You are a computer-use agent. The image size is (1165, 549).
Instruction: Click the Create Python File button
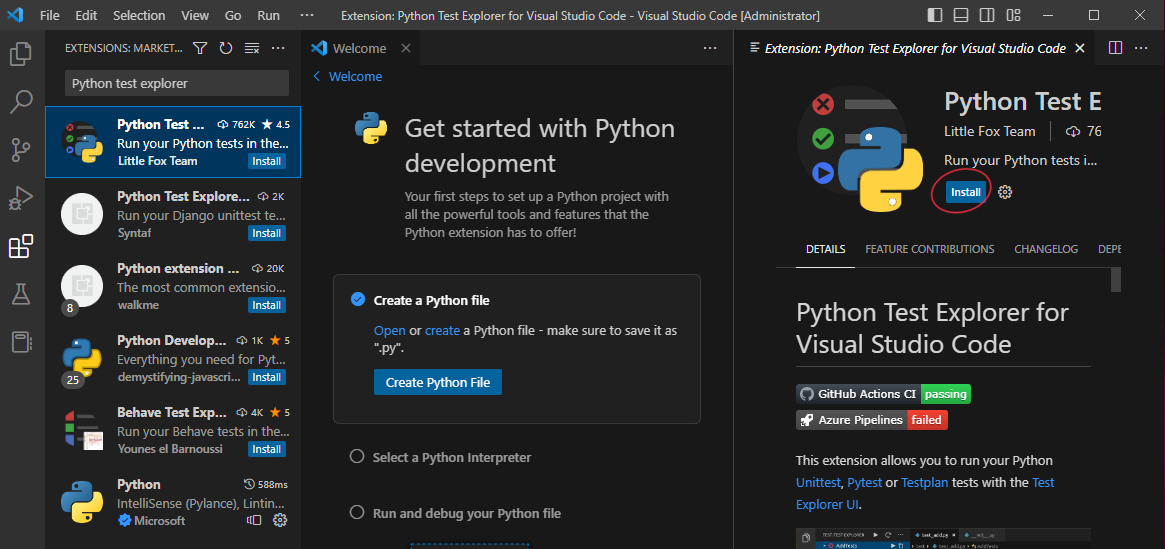438,383
